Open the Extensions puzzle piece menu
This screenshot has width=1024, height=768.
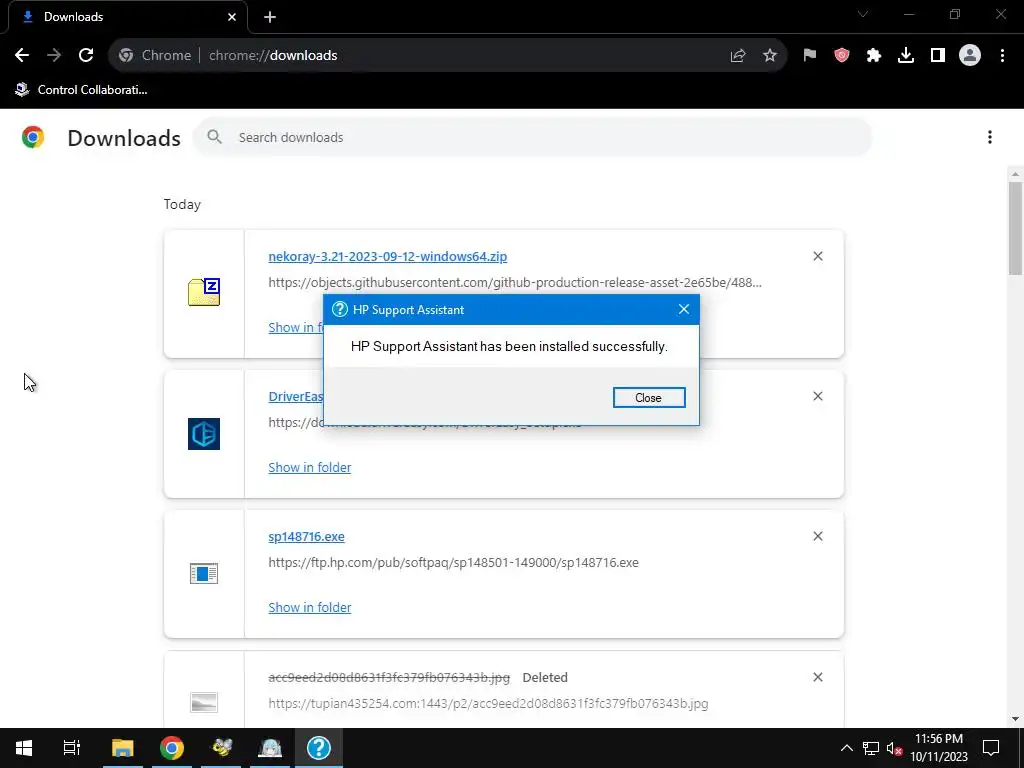click(874, 56)
